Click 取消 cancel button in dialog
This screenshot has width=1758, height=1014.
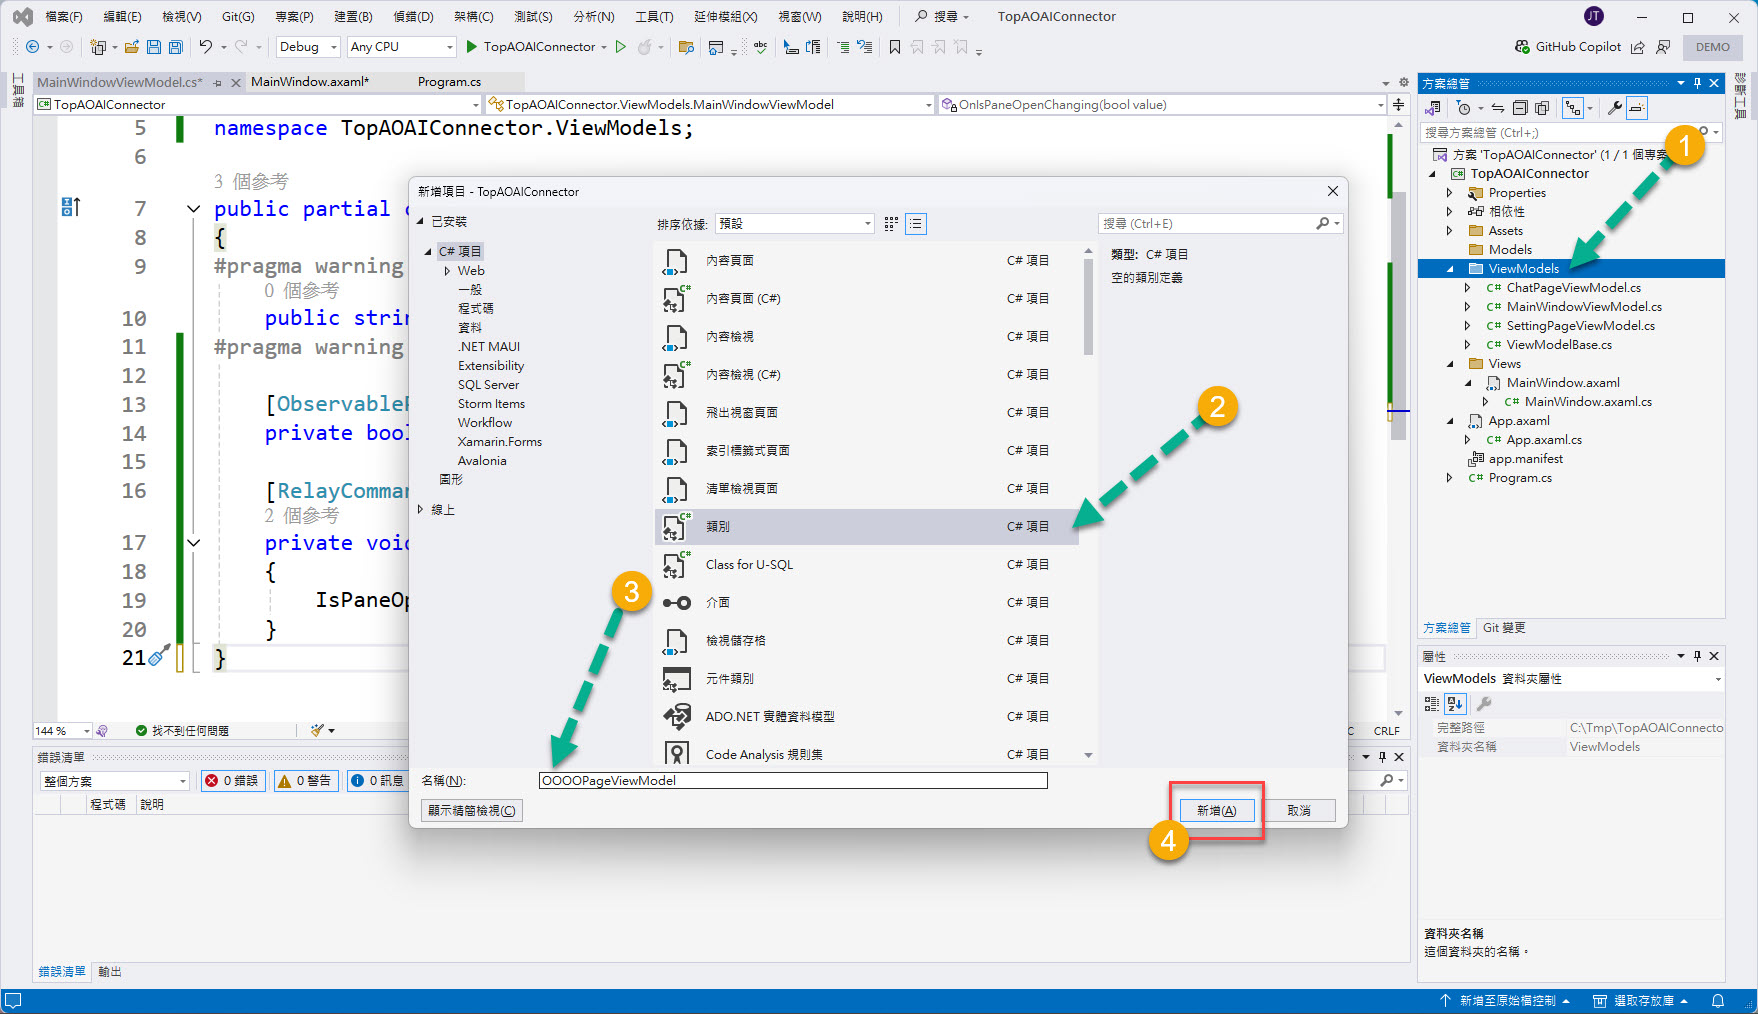[1299, 811]
